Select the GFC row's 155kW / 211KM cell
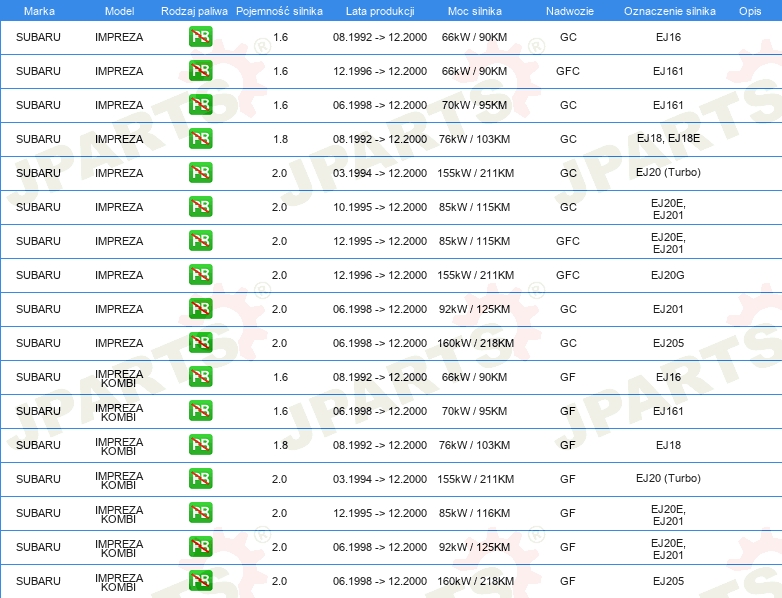This screenshot has height=598, width=782. [476, 275]
